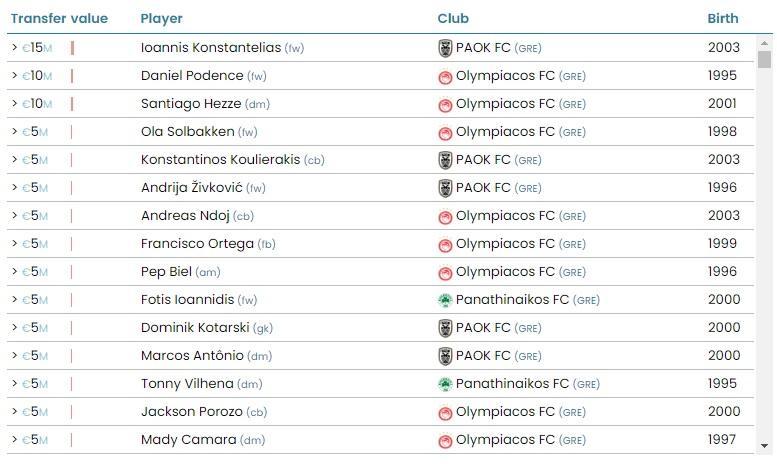Click the scrollbar up arrow

(x=765, y=43)
